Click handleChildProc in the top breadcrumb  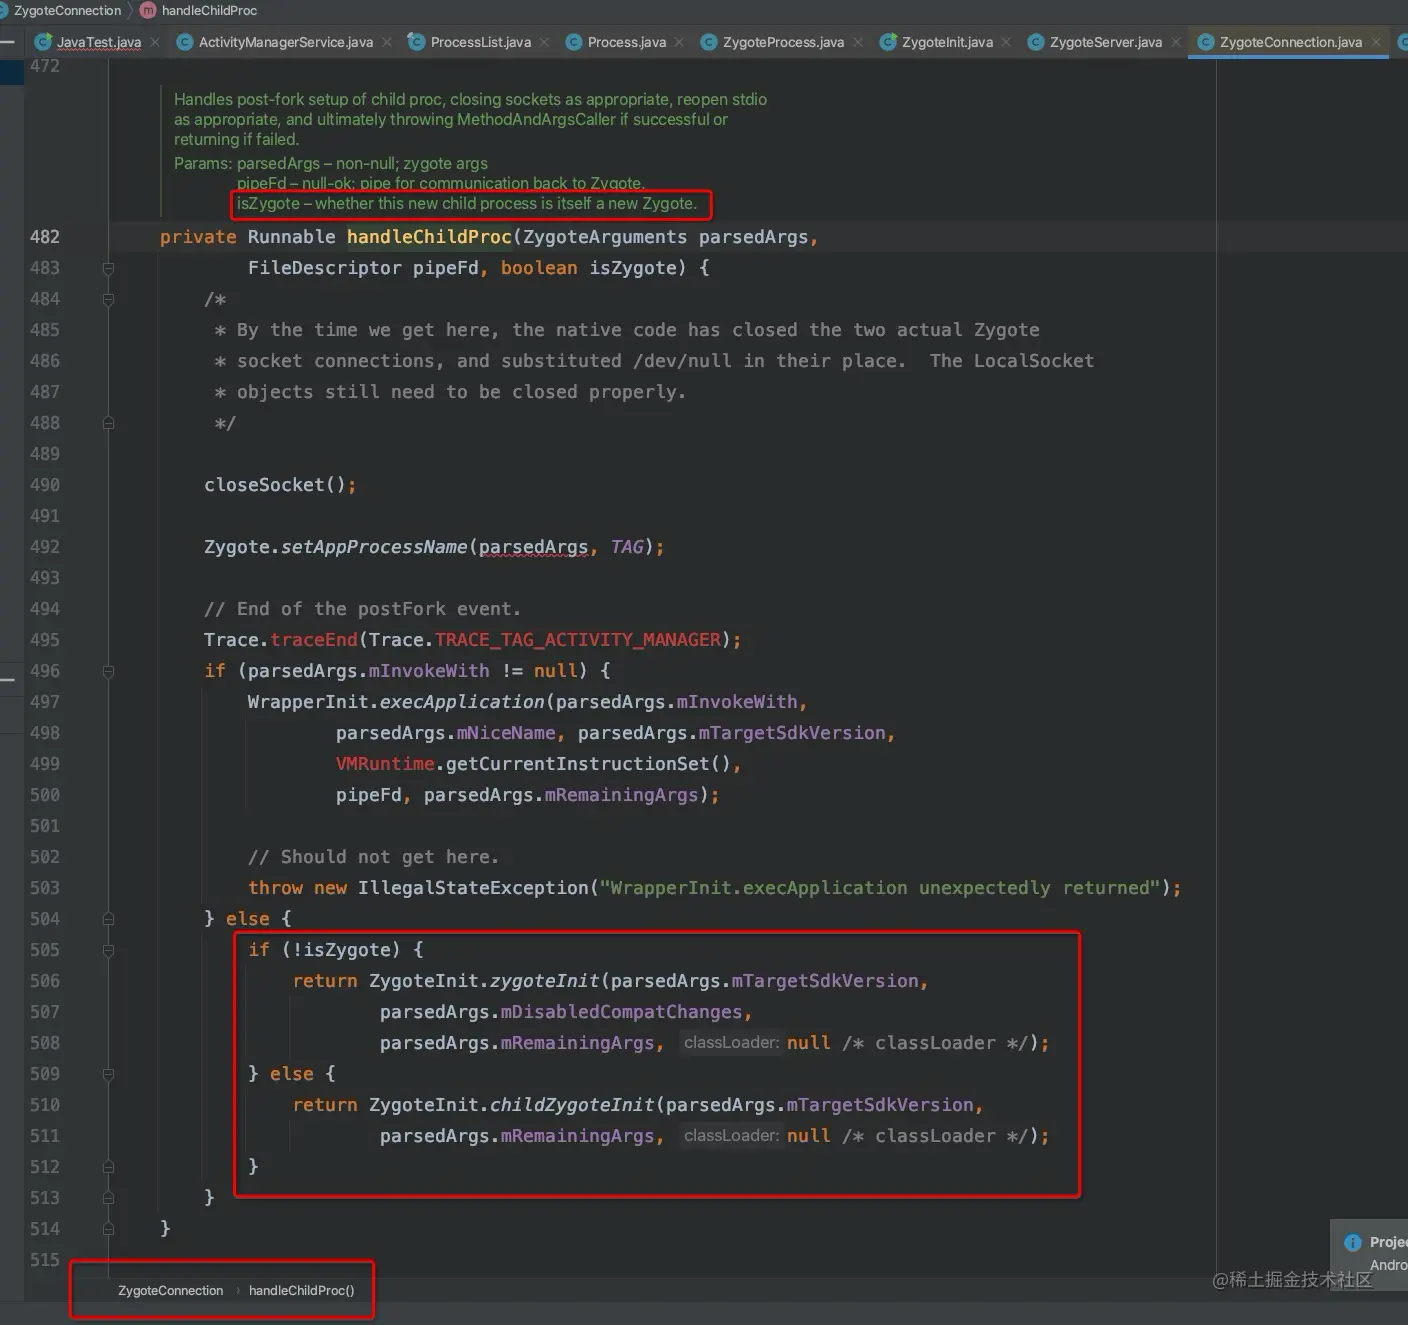pyautogui.click(x=209, y=10)
